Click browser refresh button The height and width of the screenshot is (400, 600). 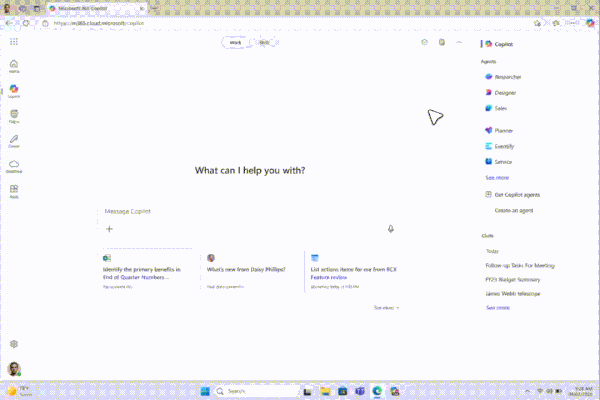[26, 23]
